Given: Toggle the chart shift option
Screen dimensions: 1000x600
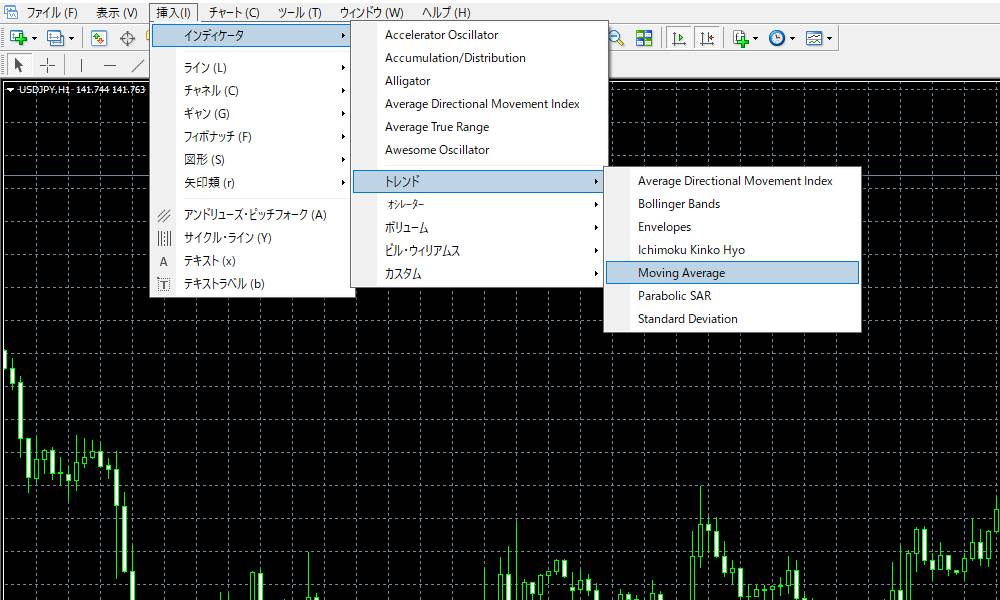Looking at the screenshot, I should pos(706,37).
